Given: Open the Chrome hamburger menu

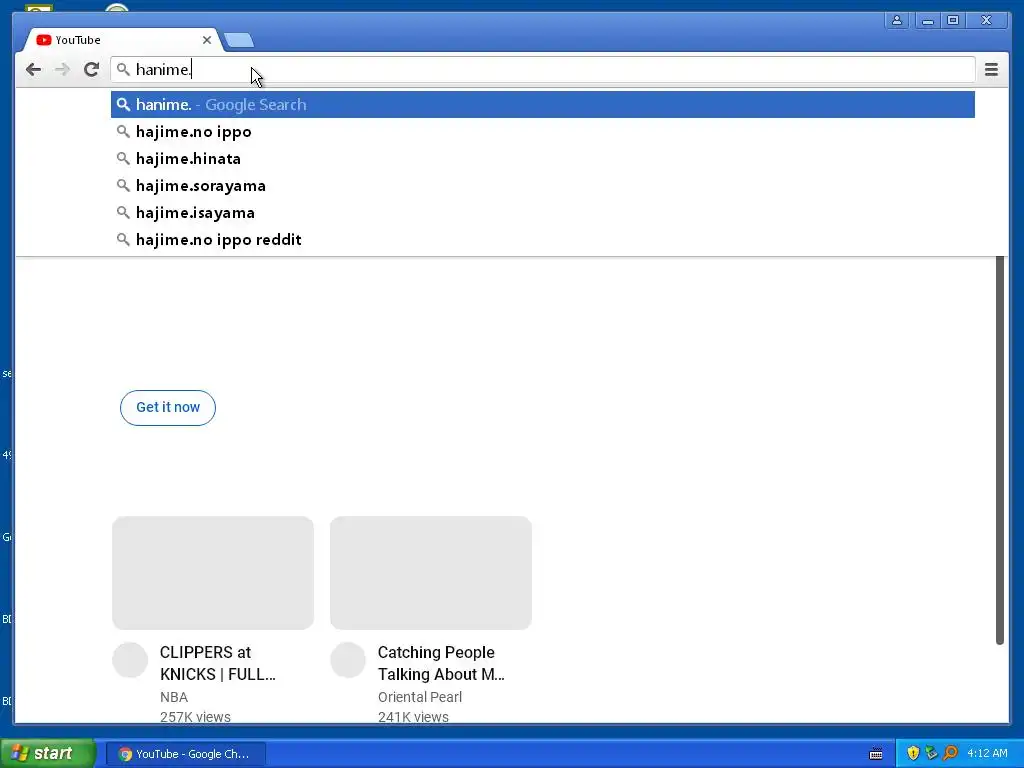Looking at the screenshot, I should tap(991, 69).
